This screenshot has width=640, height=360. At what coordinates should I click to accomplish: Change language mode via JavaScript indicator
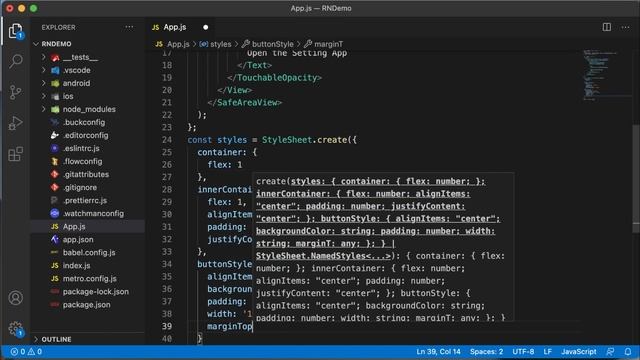[x=579, y=351]
